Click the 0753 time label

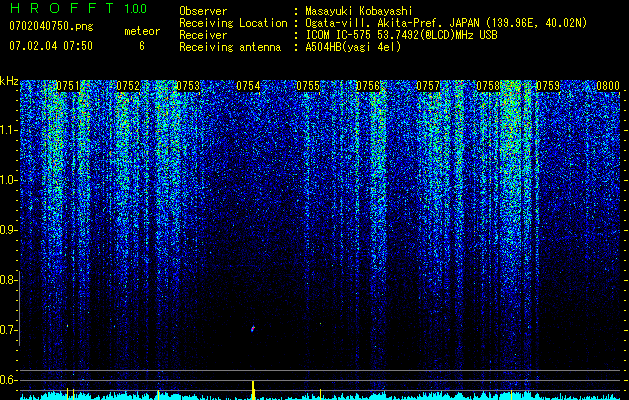[188, 86]
